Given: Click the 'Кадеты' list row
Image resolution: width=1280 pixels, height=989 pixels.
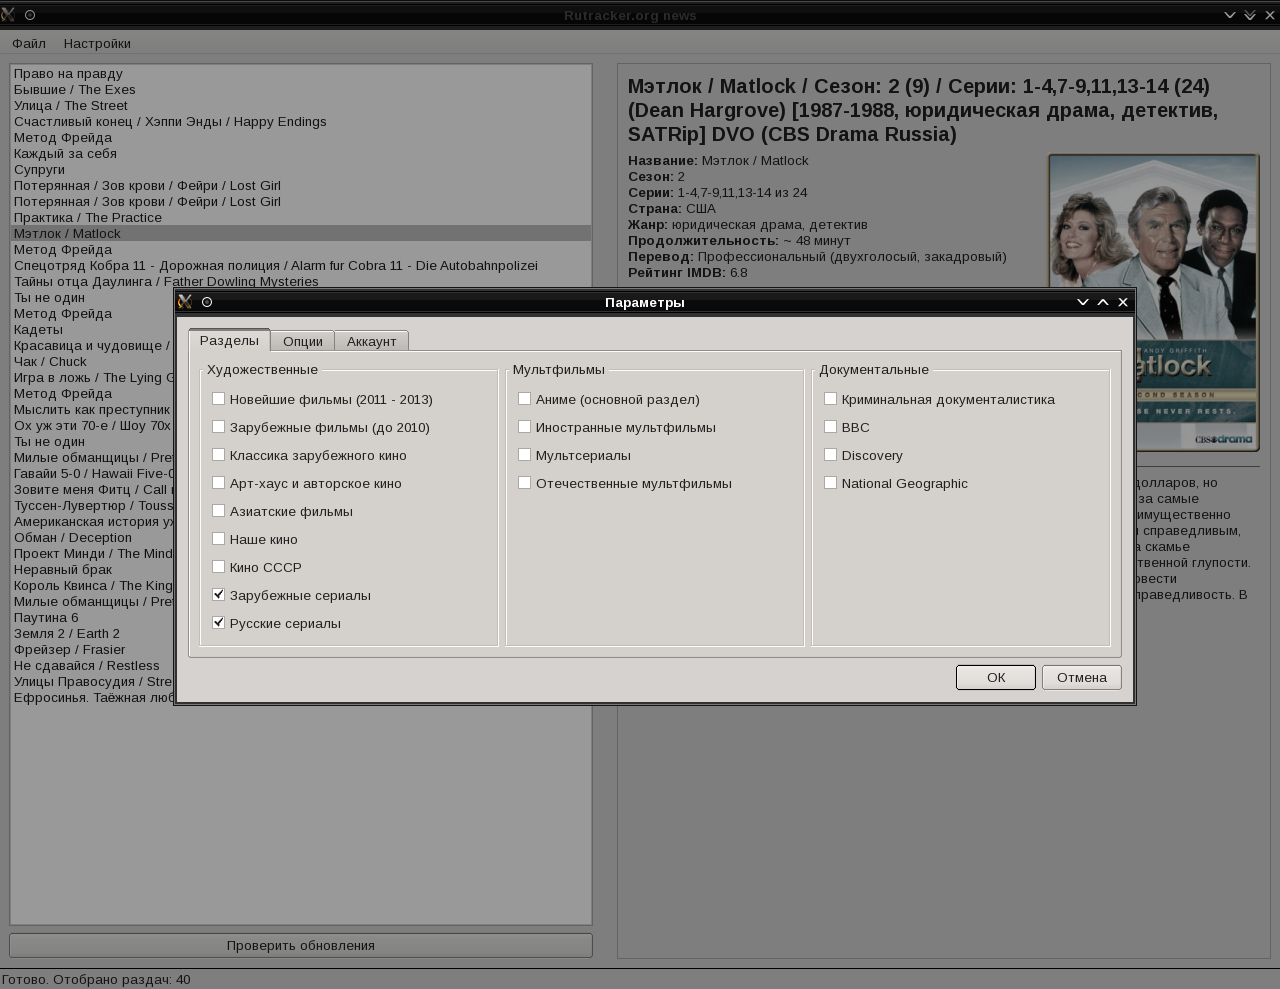Looking at the screenshot, I should click(93, 329).
